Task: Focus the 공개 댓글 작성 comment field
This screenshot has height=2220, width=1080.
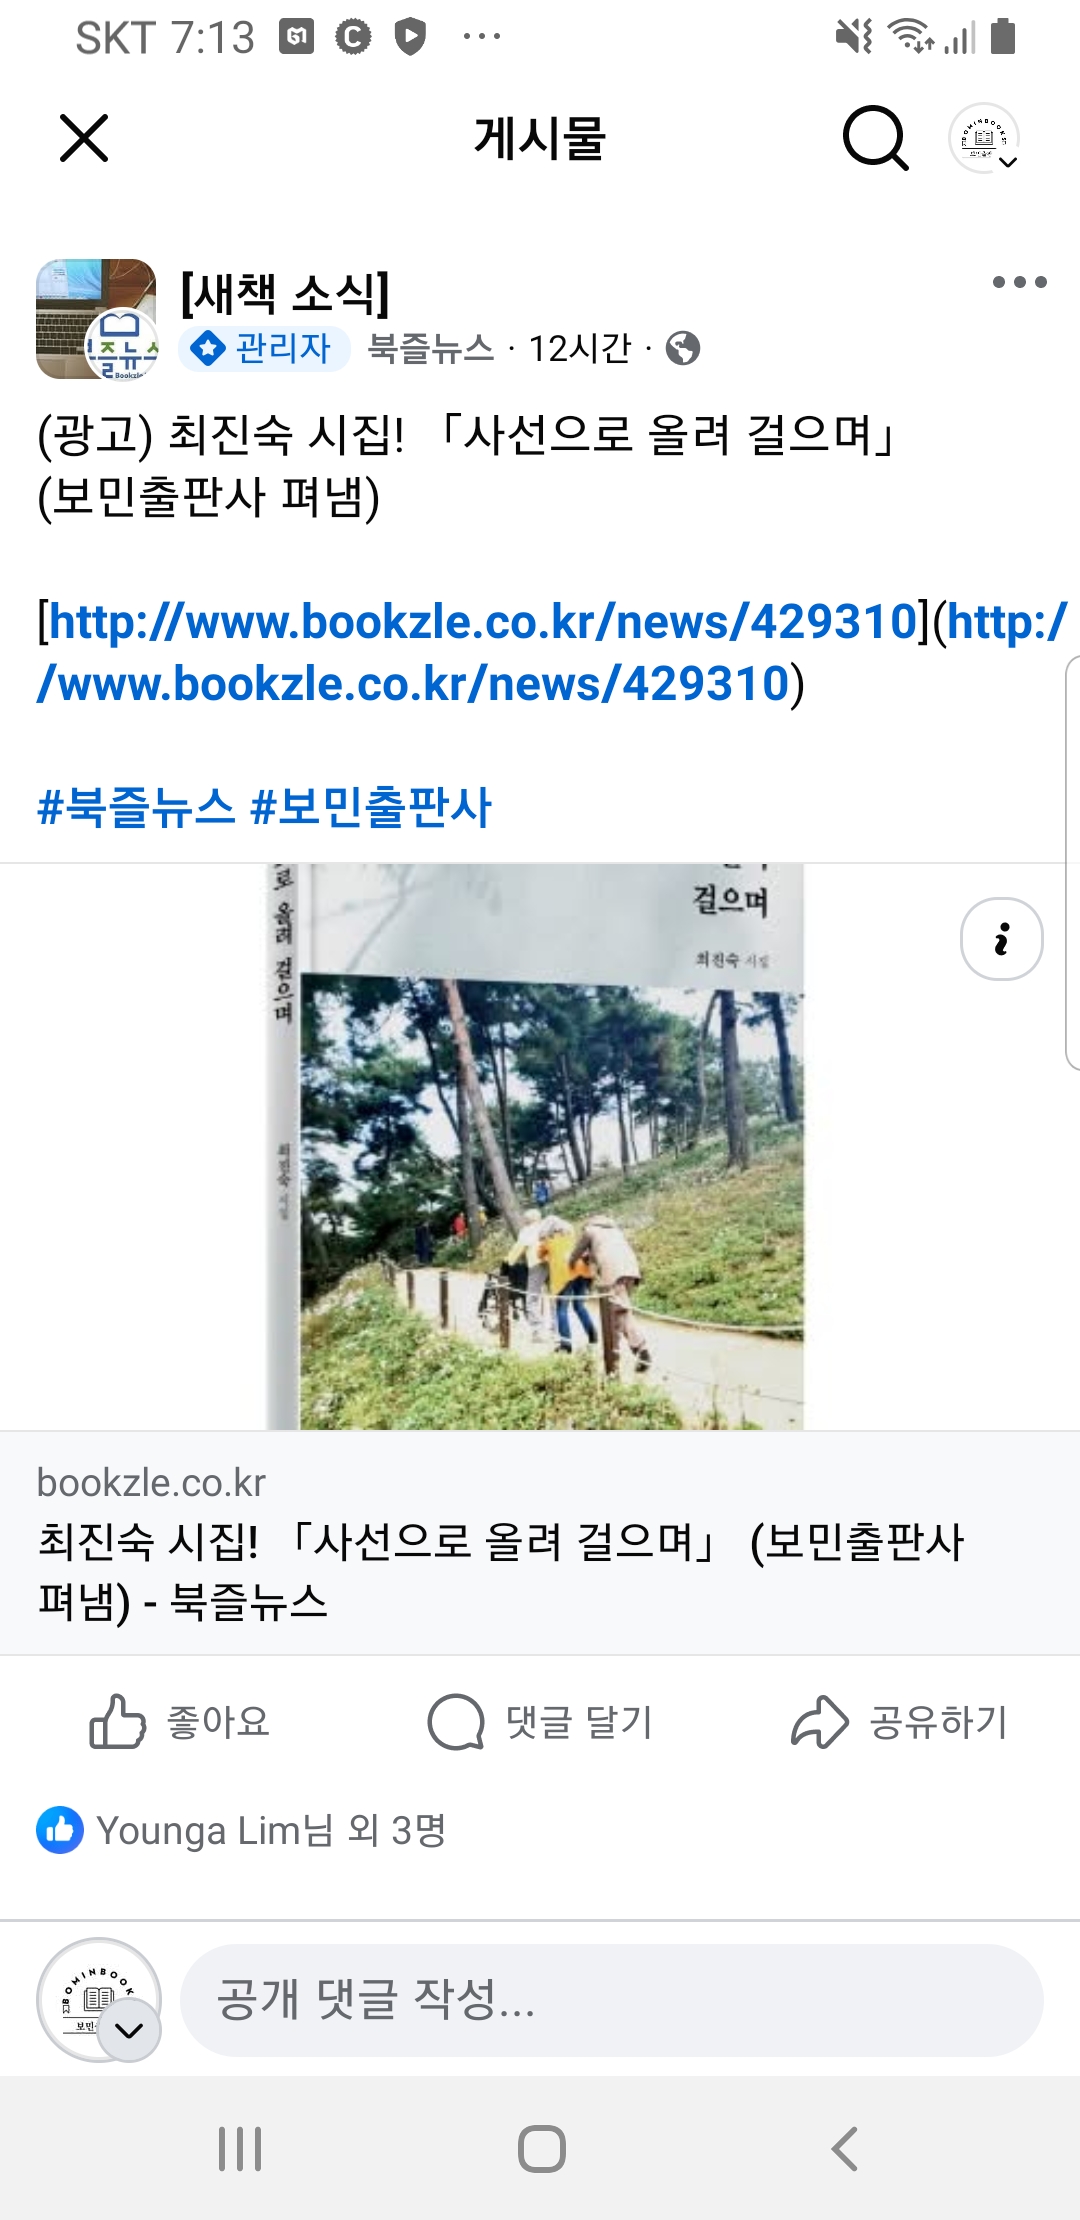Action: pos(612,2000)
